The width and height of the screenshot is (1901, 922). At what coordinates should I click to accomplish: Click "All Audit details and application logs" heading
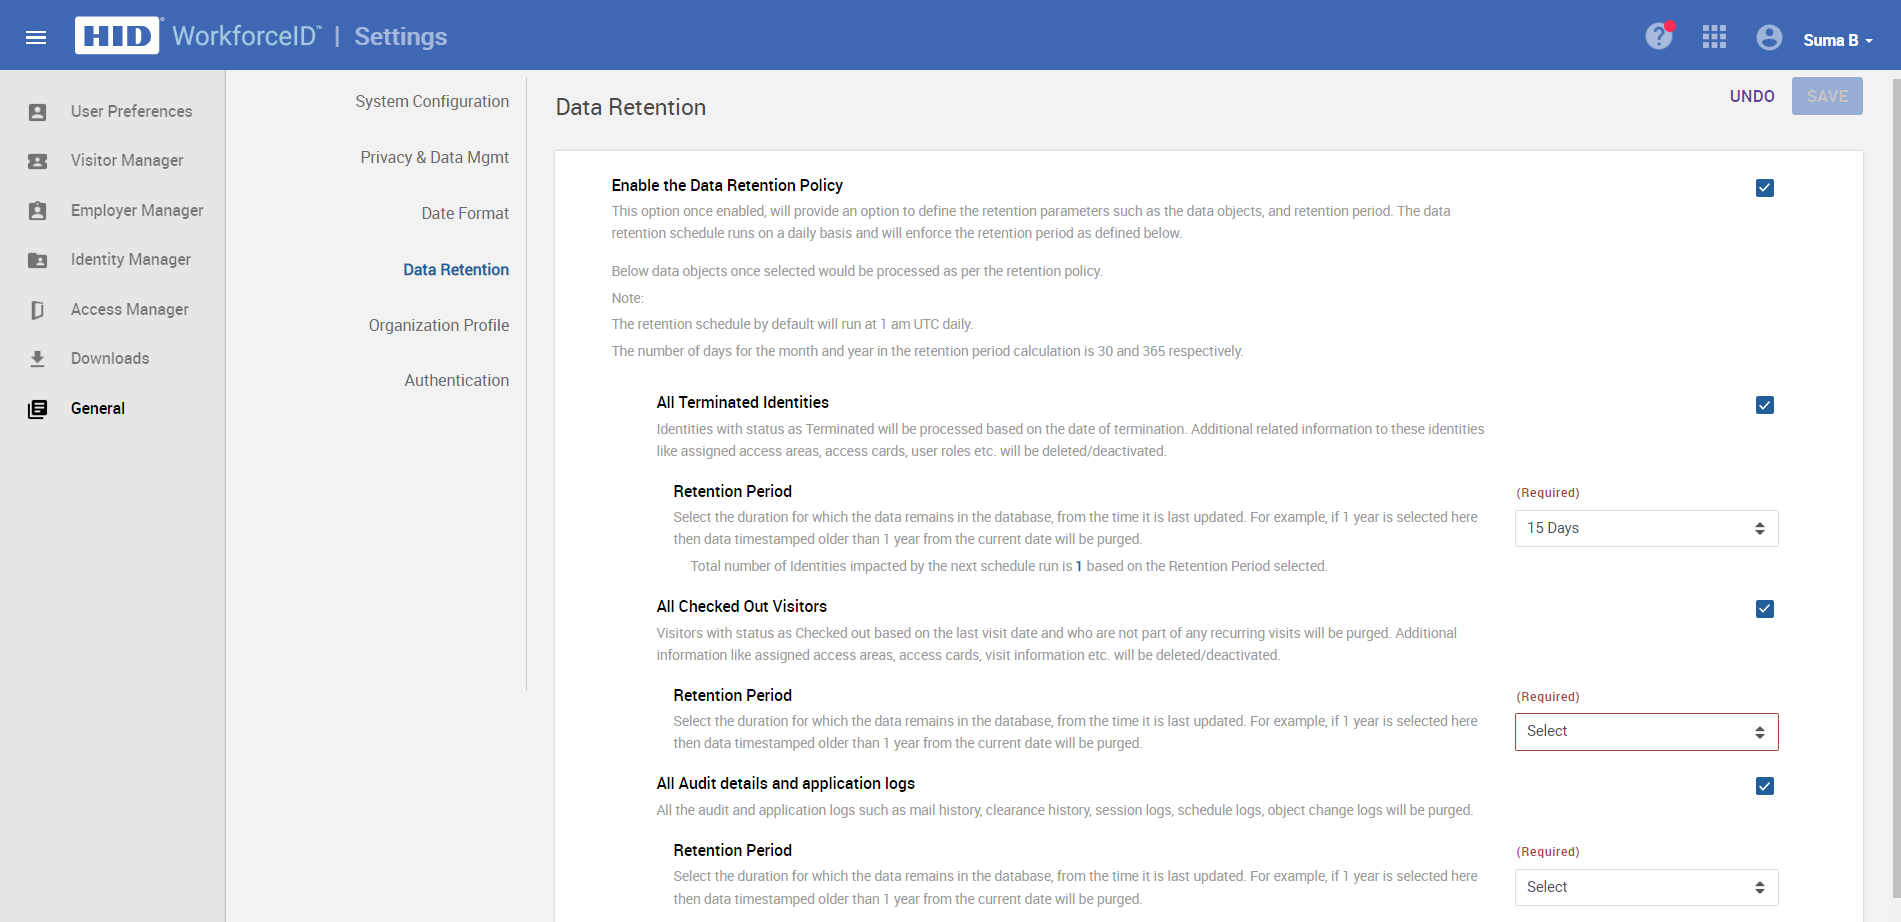(x=785, y=783)
